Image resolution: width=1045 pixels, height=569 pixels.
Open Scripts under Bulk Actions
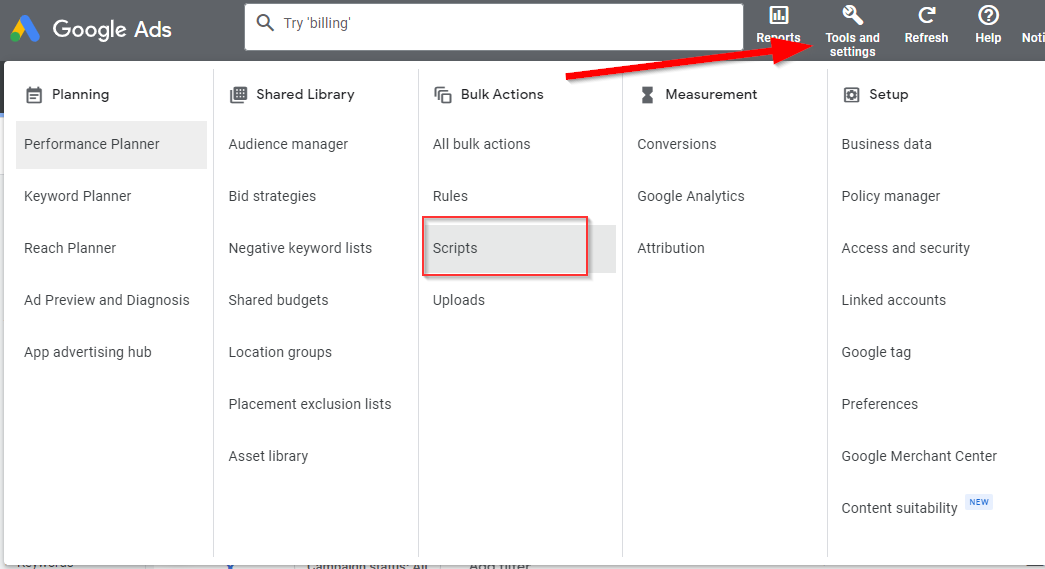(519, 248)
